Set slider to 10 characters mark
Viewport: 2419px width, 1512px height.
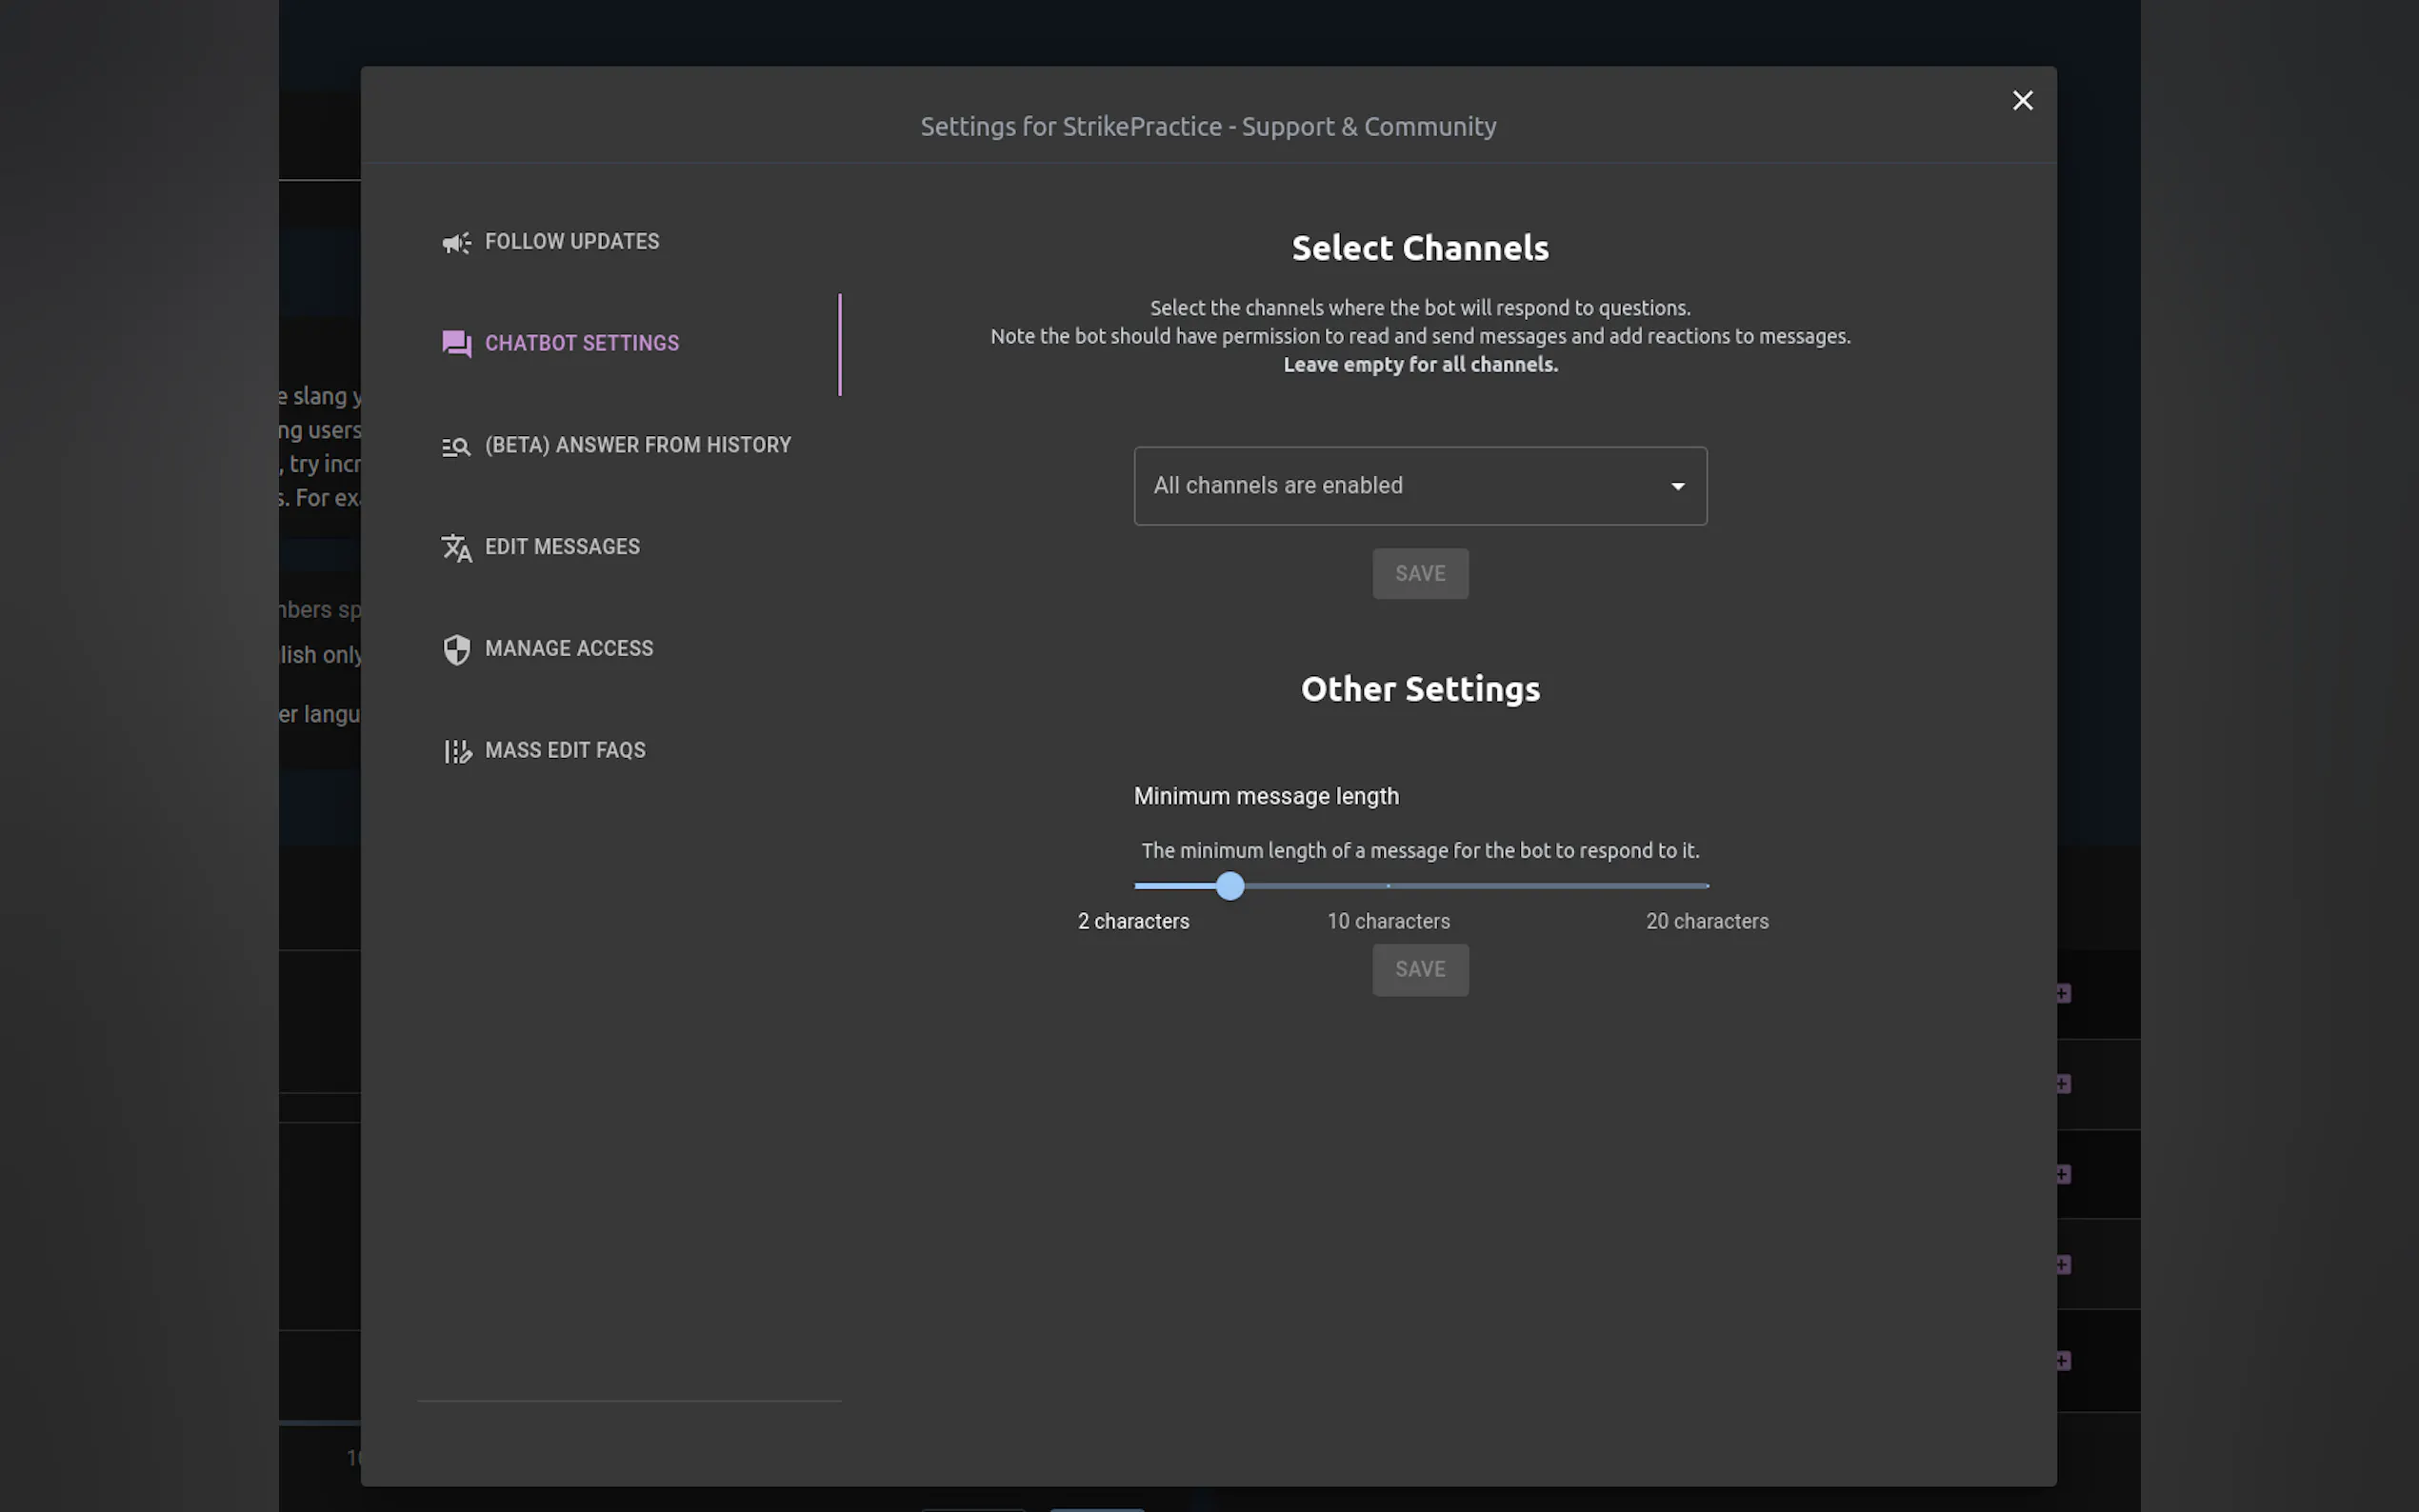[x=1388, y=886]
